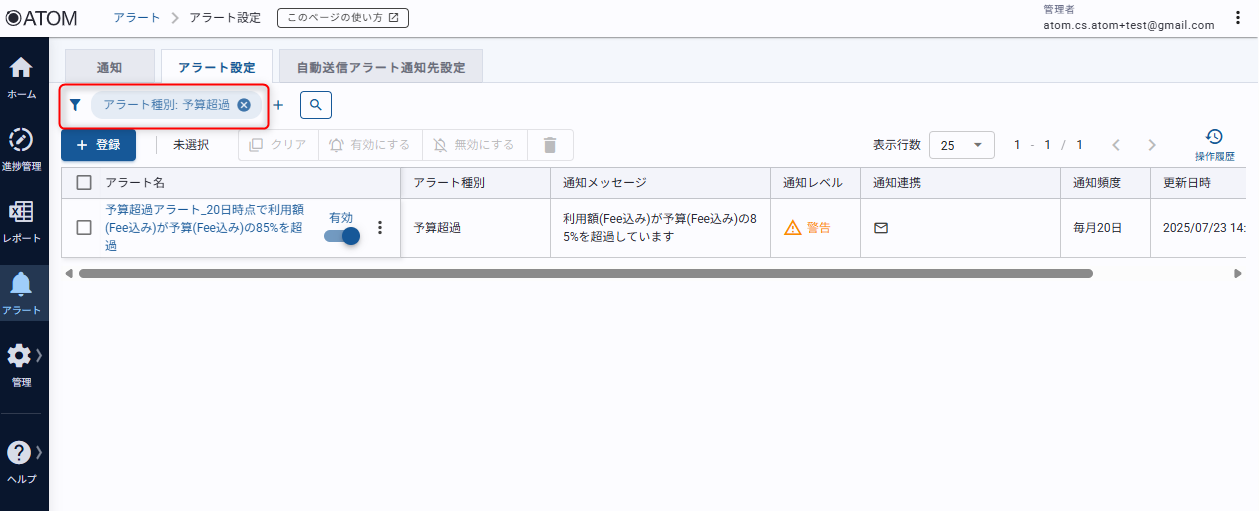
Task: Switch to the 通知 tab
Action: tap(109, 67)
